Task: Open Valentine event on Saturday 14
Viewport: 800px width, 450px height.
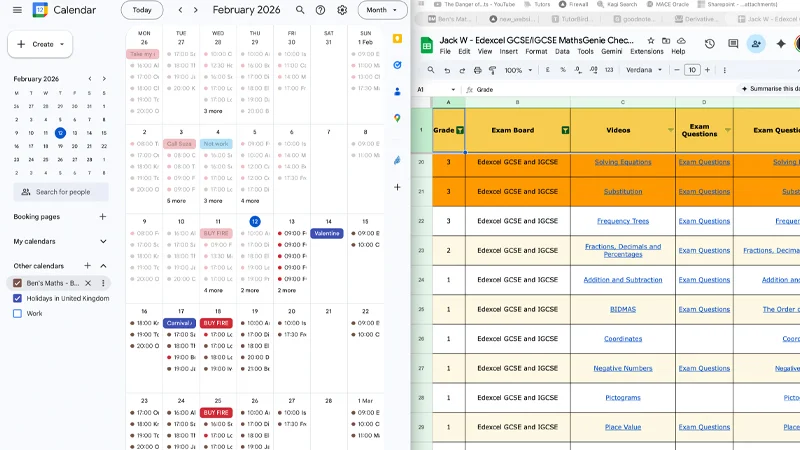Action: [327, 233]
